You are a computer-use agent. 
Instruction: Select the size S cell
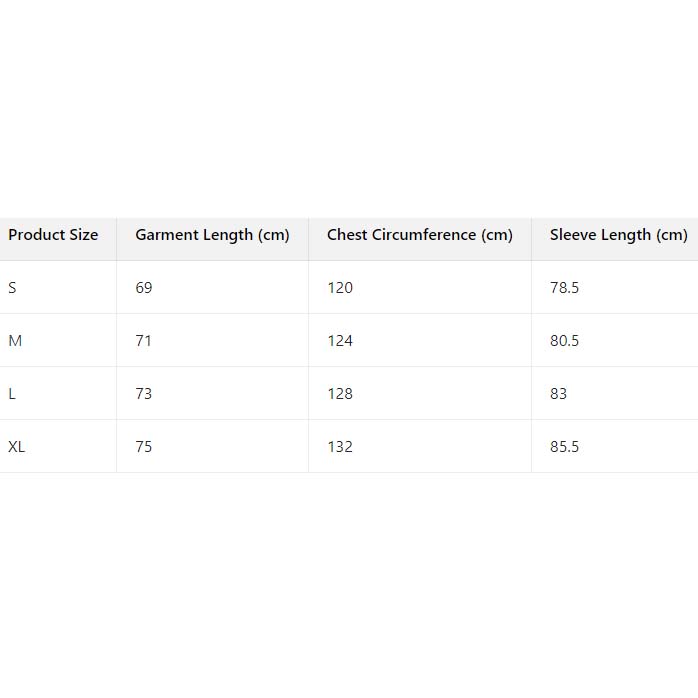pyautogui.click(x=12, y=288)
